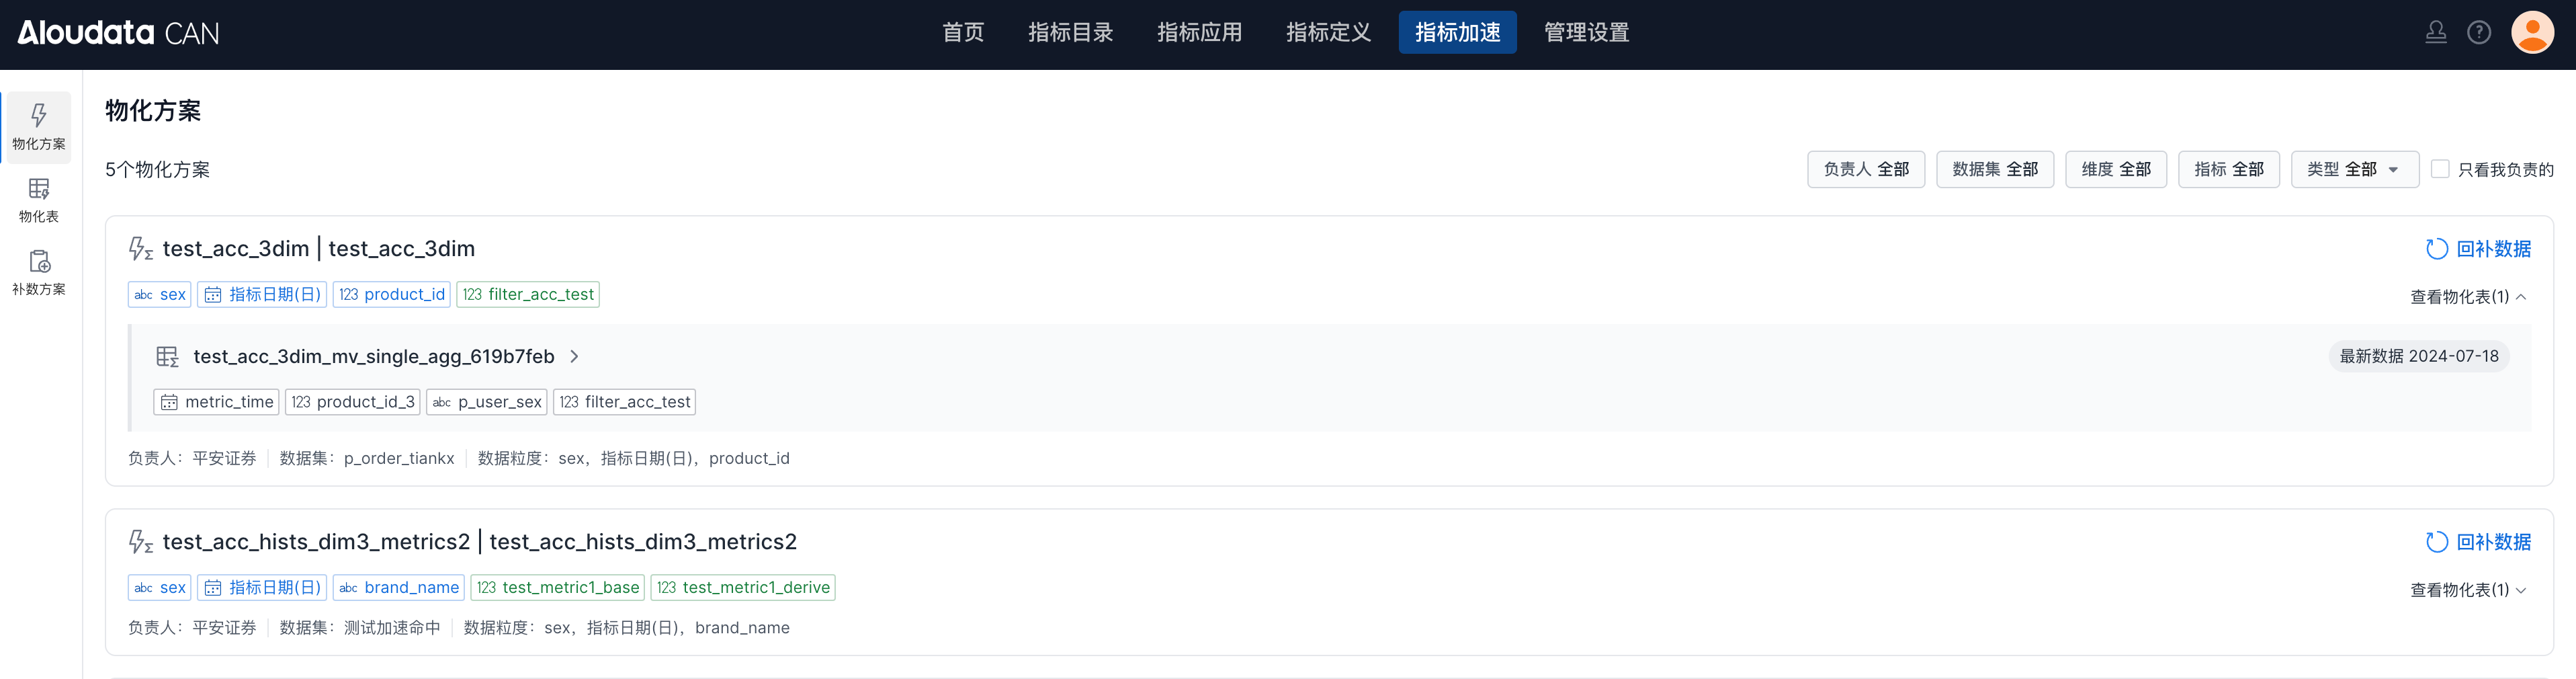Screen dimensions: 2576x679
Task: Collapse 查看物化表(1) for test_acc_3dim
Action: coord(2468,297)
